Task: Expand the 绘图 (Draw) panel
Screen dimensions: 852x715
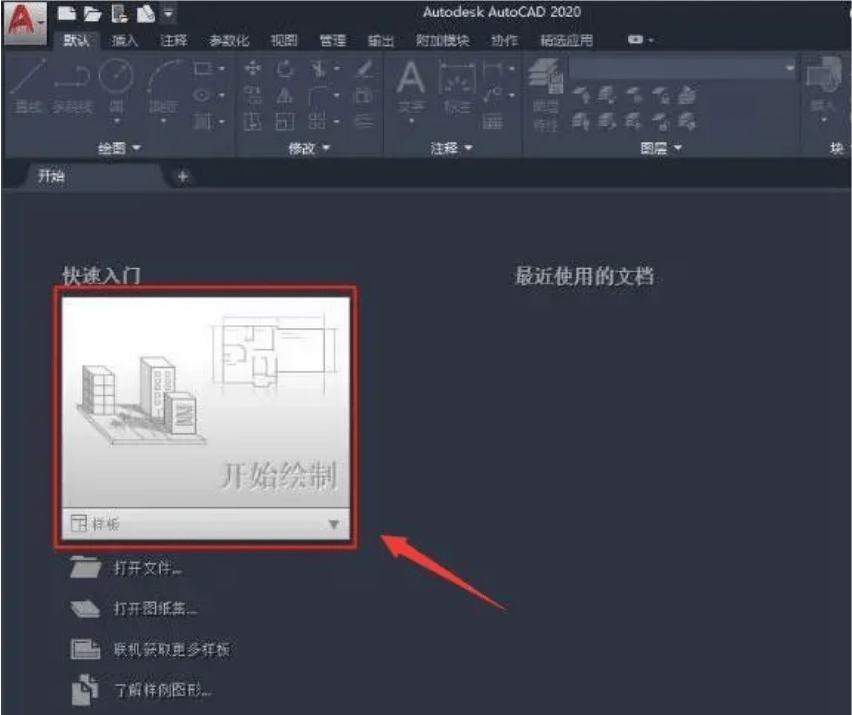Action: coord(120,147)
